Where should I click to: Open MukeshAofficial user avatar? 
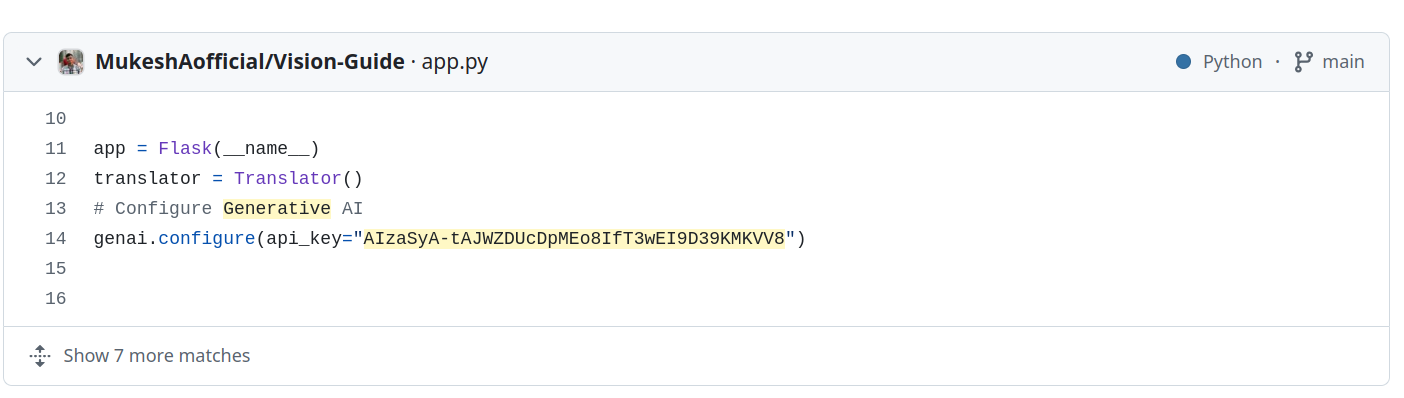71,62
